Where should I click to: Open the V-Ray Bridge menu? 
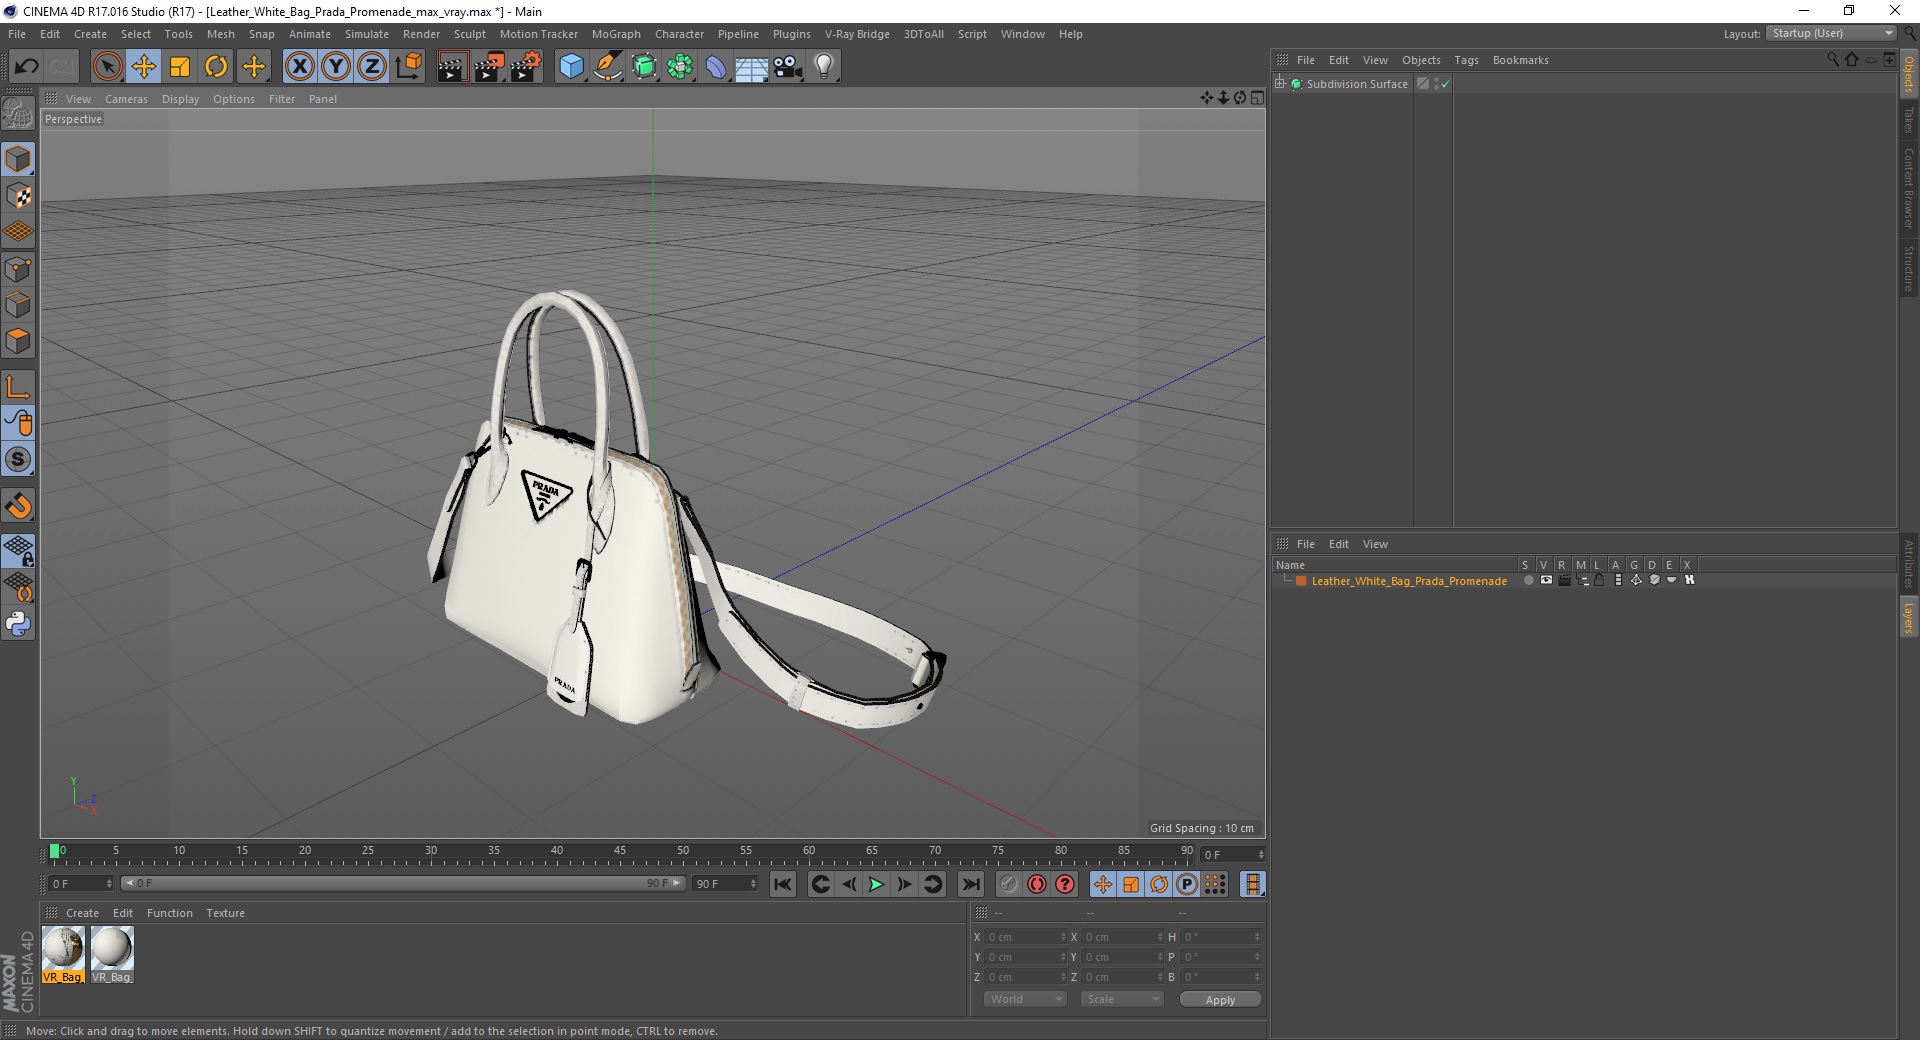pyautogui.click(x=857, y=34)
